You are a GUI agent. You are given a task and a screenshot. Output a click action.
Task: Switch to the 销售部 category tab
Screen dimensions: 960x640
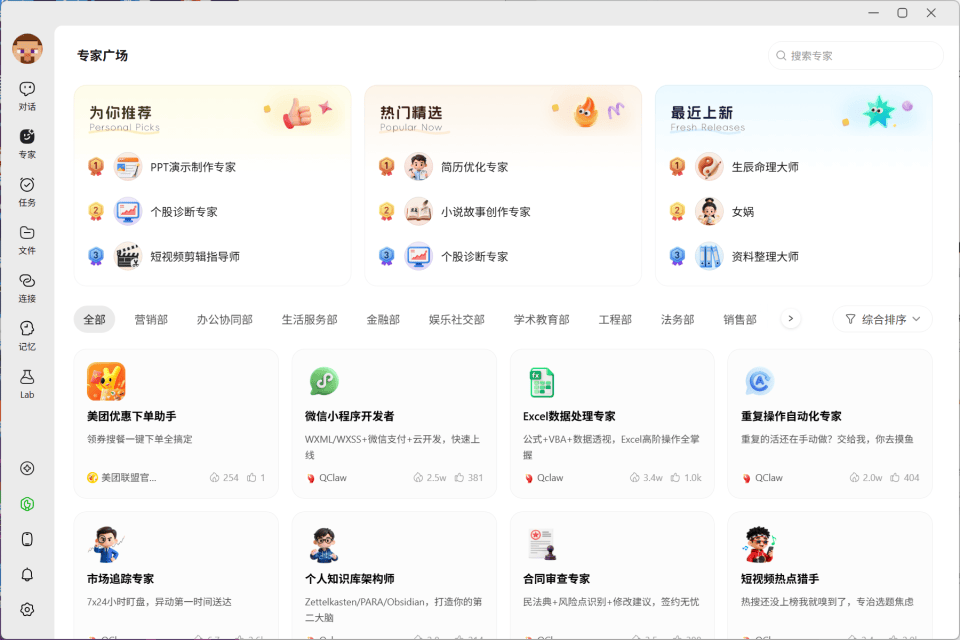click(740, 319)
